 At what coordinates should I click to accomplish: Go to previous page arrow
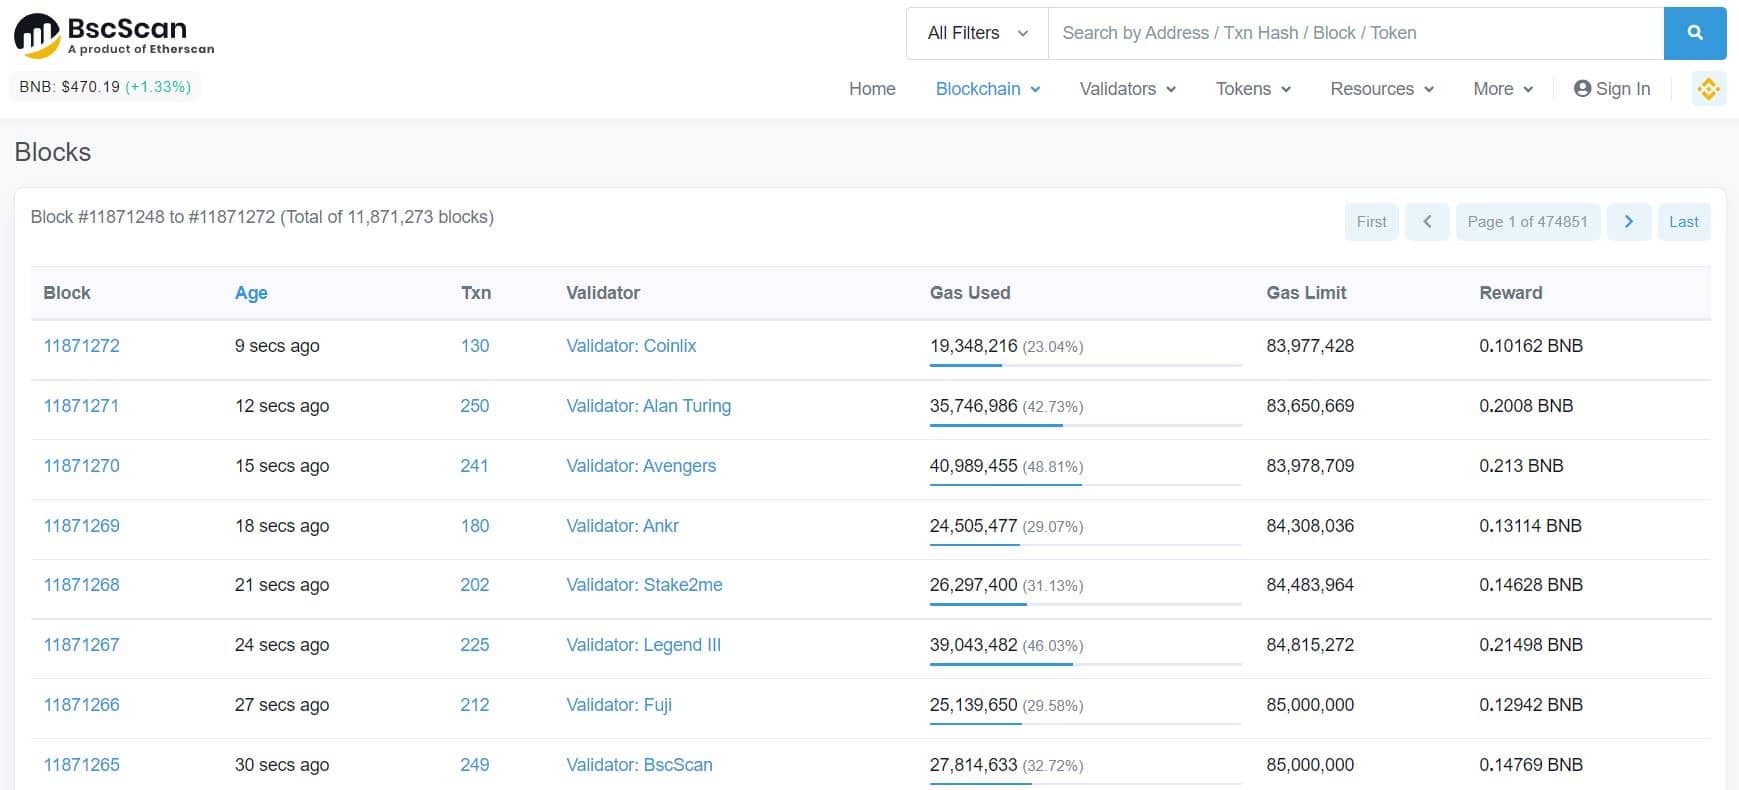(1427, 222)
